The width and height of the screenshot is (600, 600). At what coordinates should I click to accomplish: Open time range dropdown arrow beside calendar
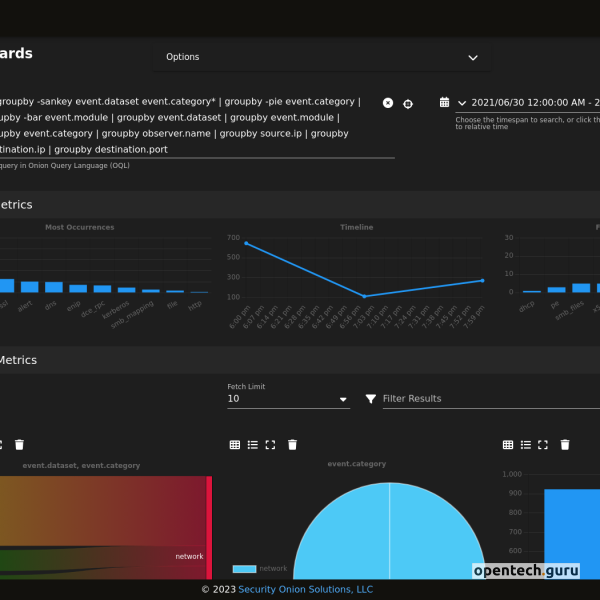pos(462,103)
